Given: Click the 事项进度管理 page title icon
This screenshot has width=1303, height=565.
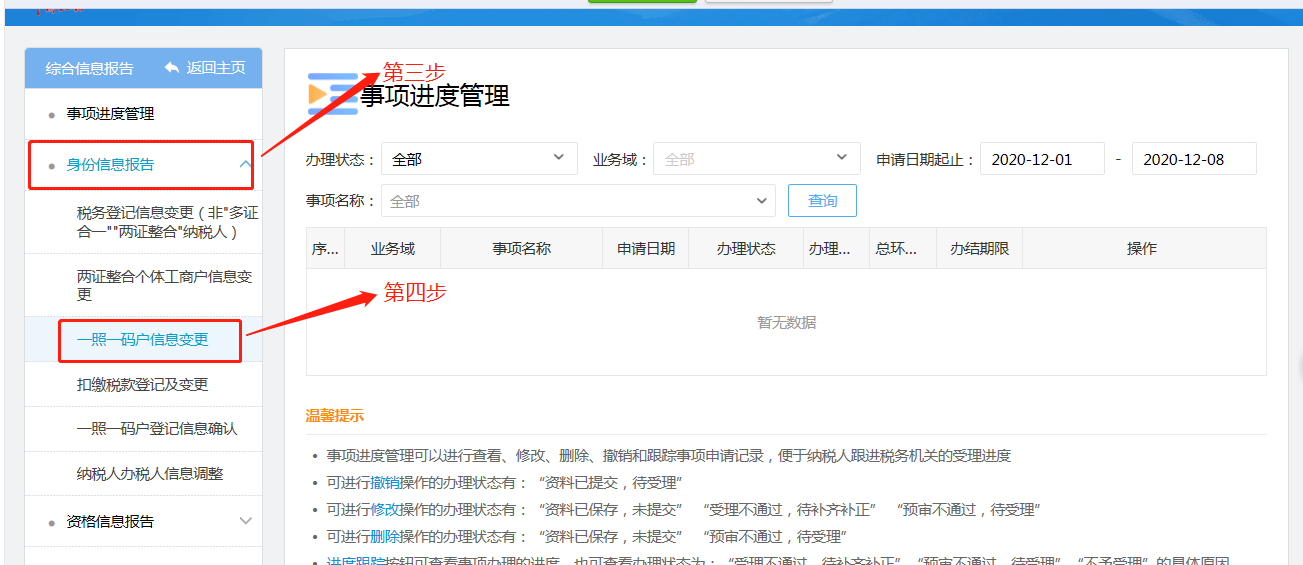Looking at the screenshot, I should click(x=332, y=94).
